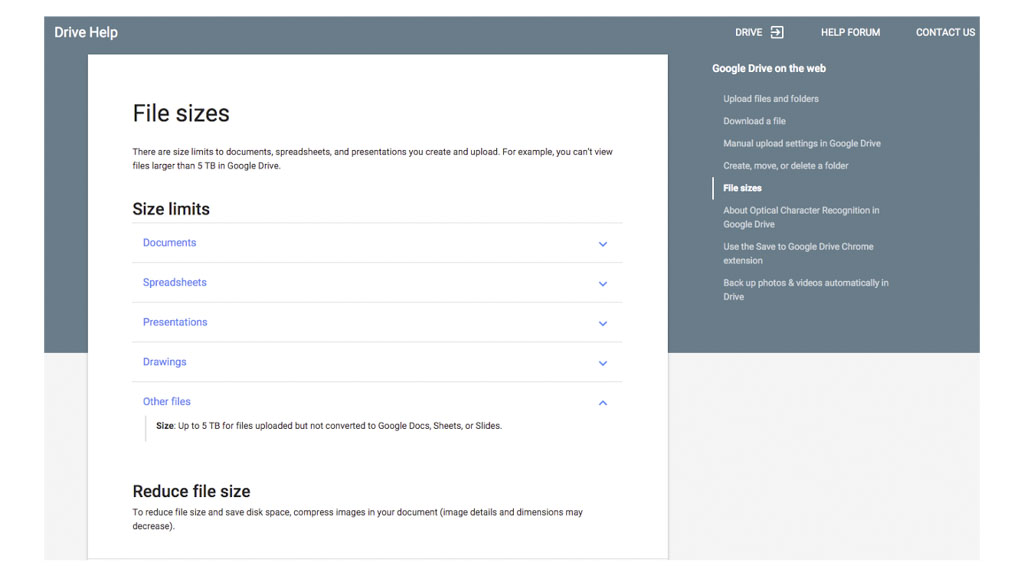The width and height of the screenshot is (1024, 576).
Task: Open the Download a file article
Action: (x=754, y=121)
